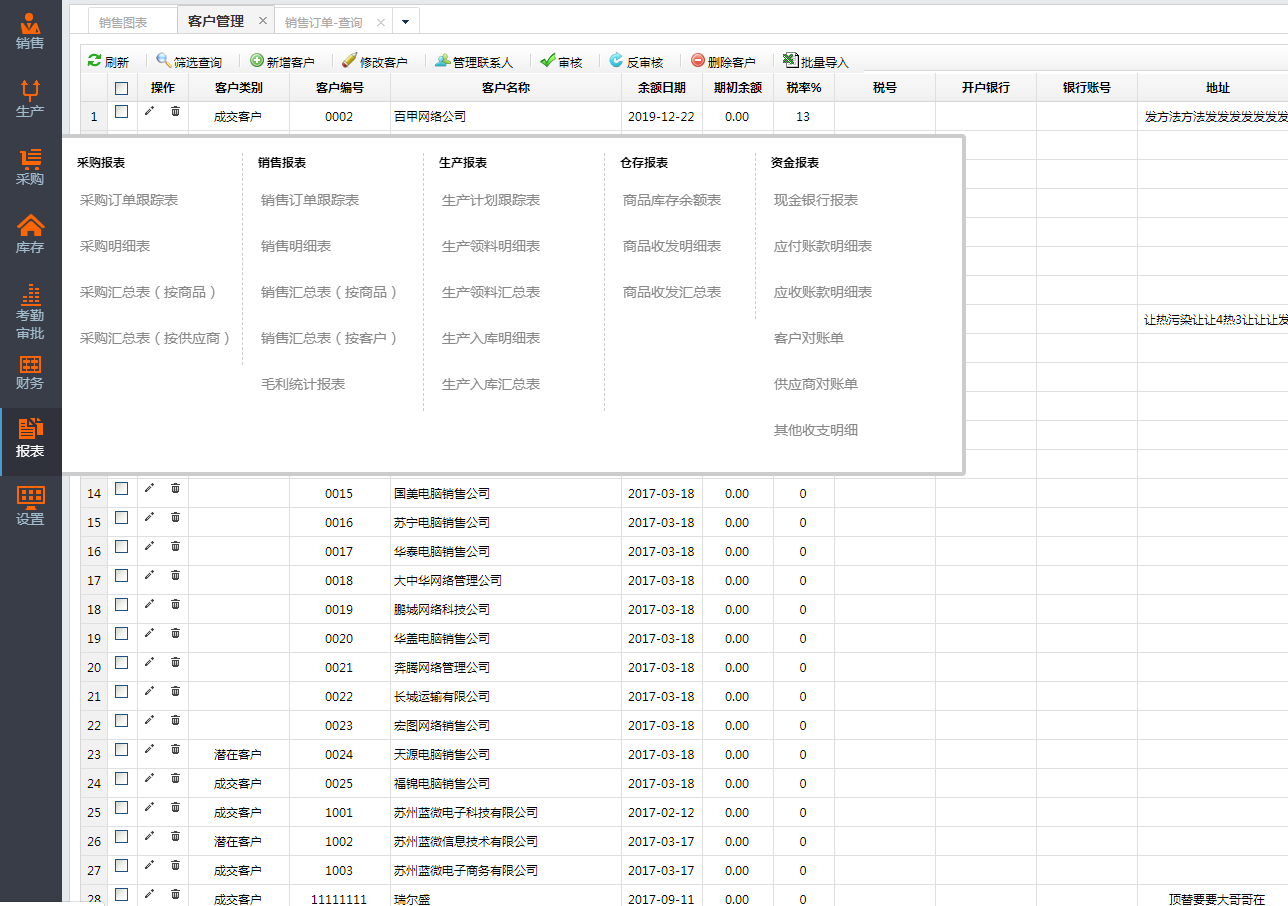This screenshot has height=906, width=1288.
Task: Switch to the 销售图表 tab
Action: click(123, 22)
